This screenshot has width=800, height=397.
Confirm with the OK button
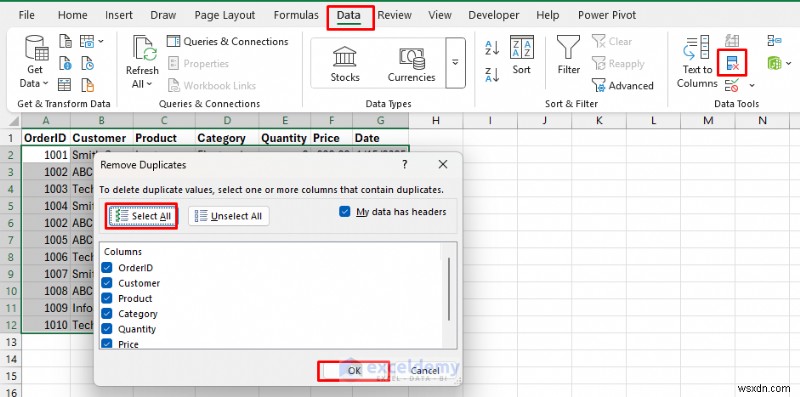click(x=354, y=370)
